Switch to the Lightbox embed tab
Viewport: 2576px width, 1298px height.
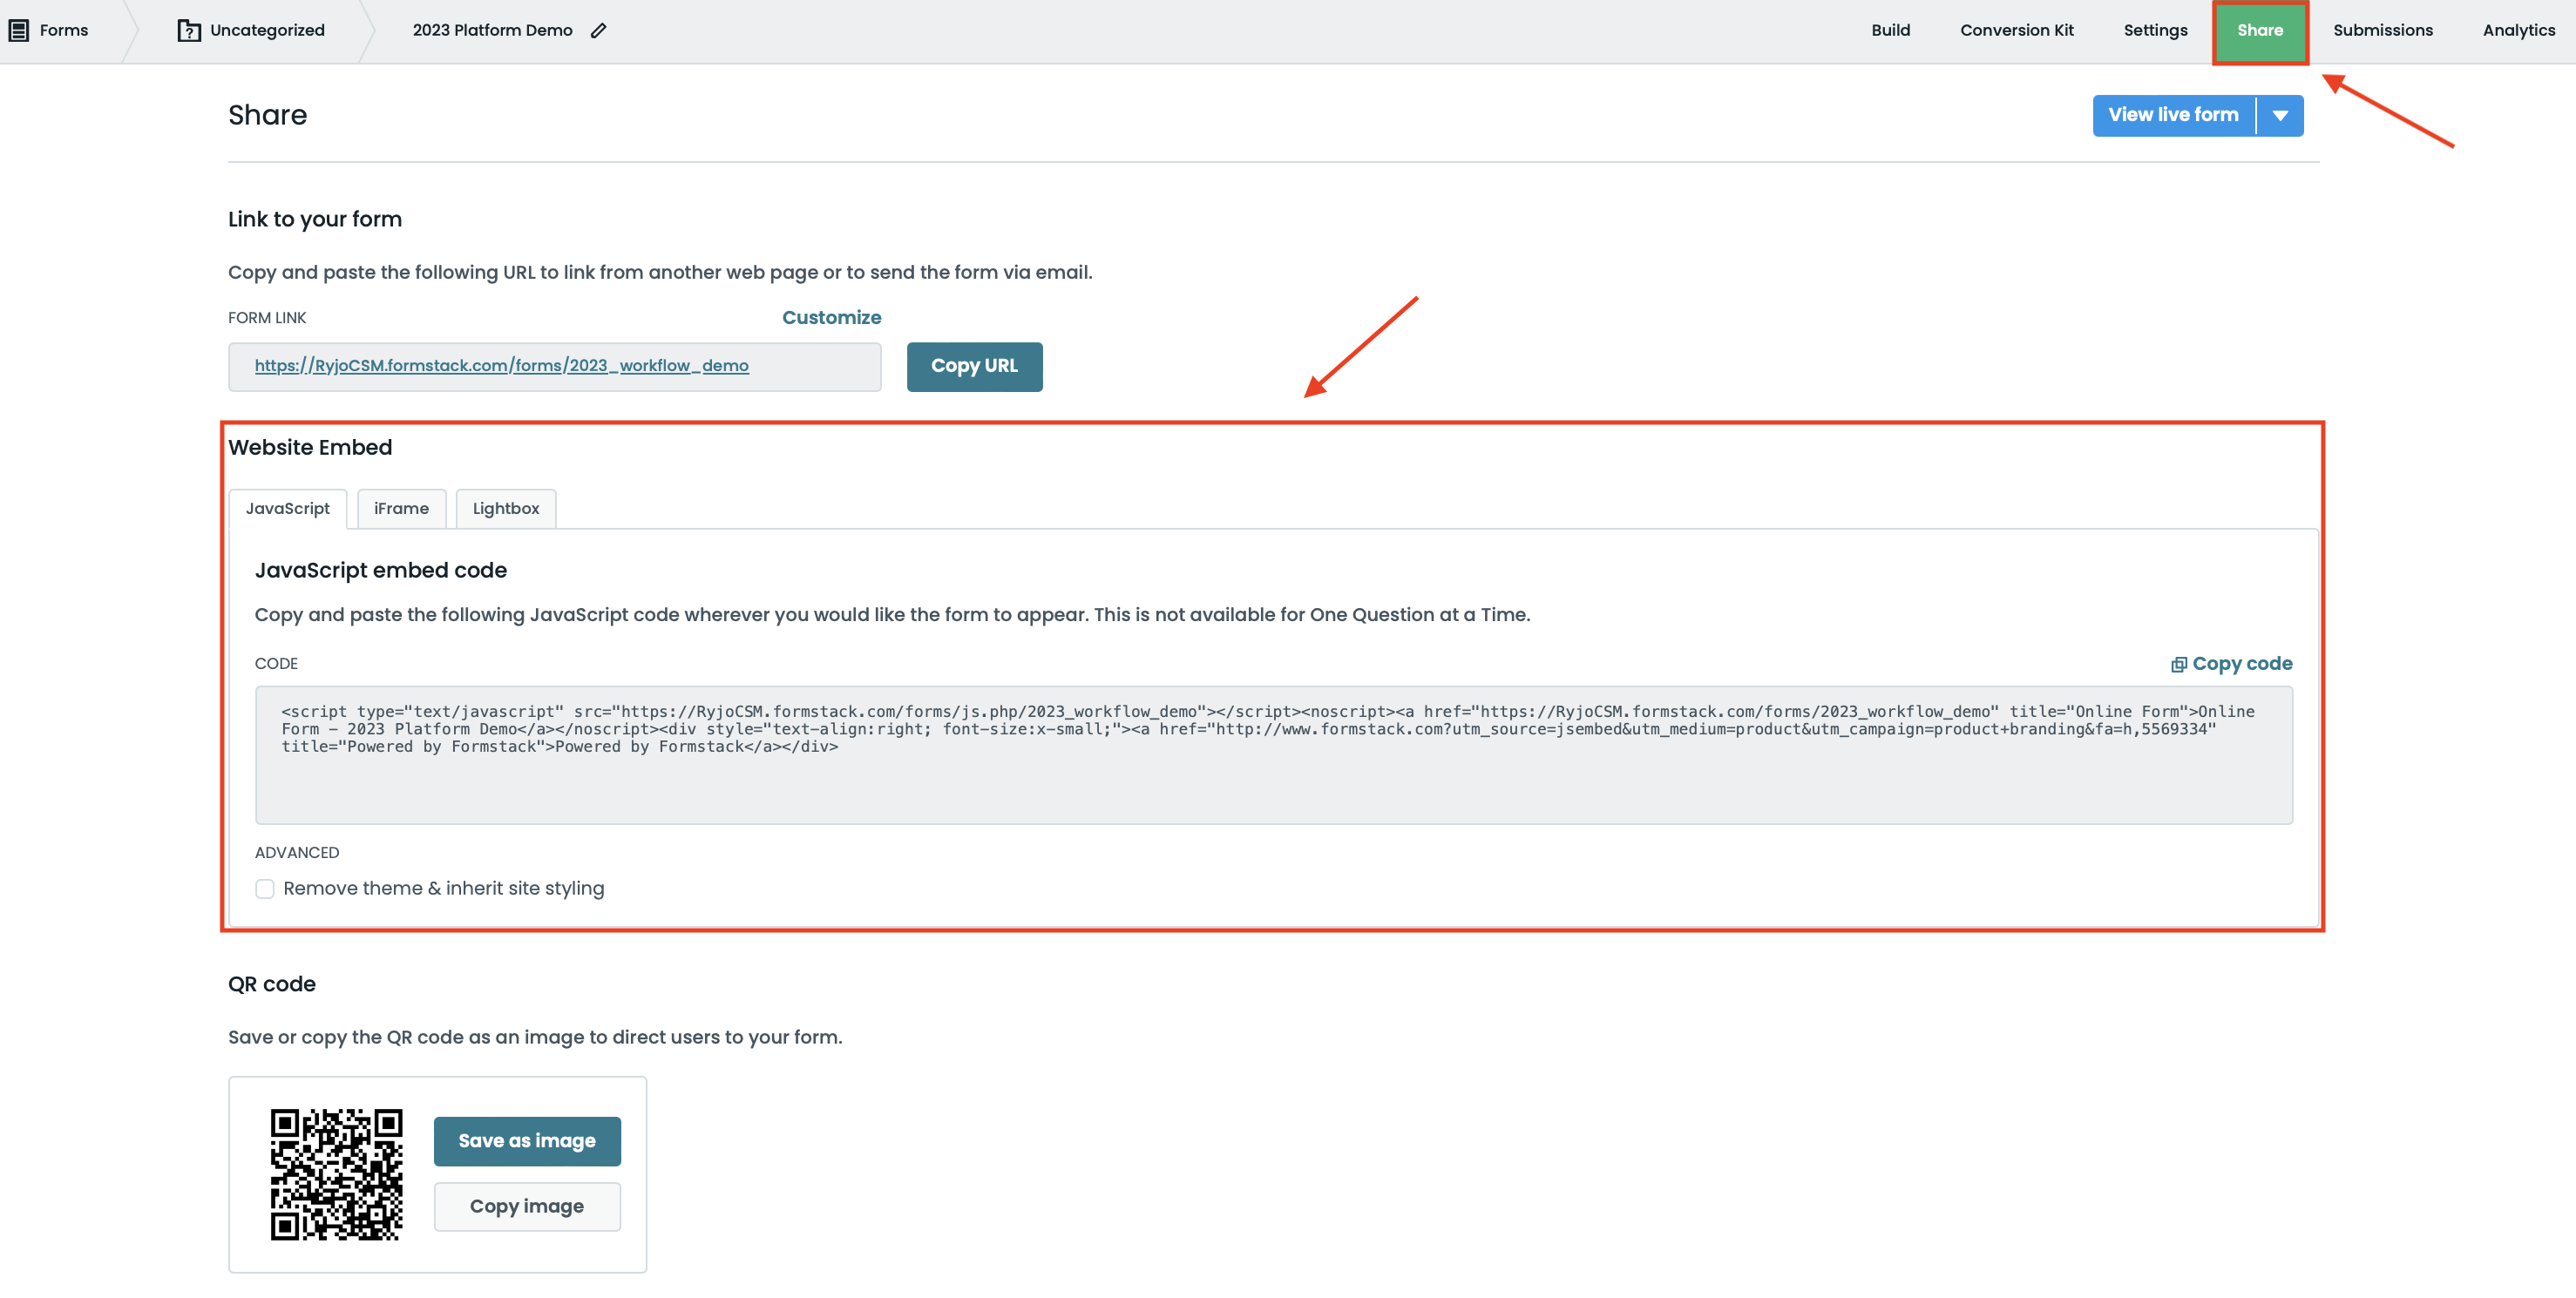(505, 508)
